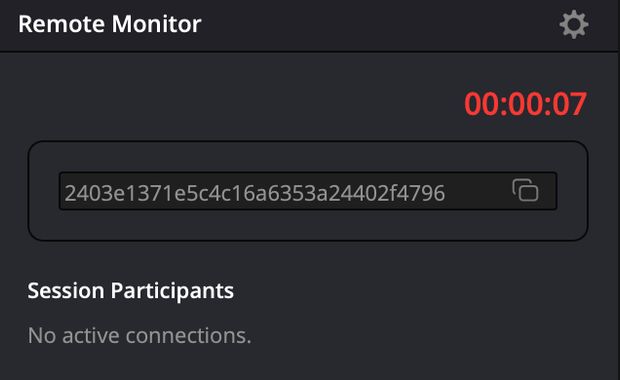The image size is (620, 380).
Task: Select the elapsed time counter in red
Action: pos(525,104)
